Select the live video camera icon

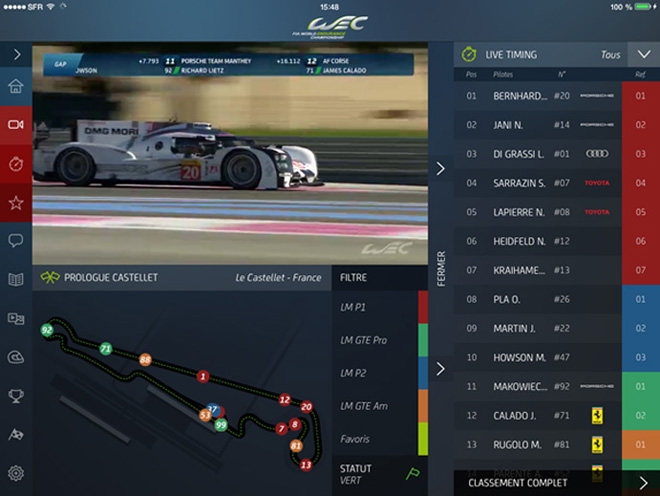[x=16, y=124]
